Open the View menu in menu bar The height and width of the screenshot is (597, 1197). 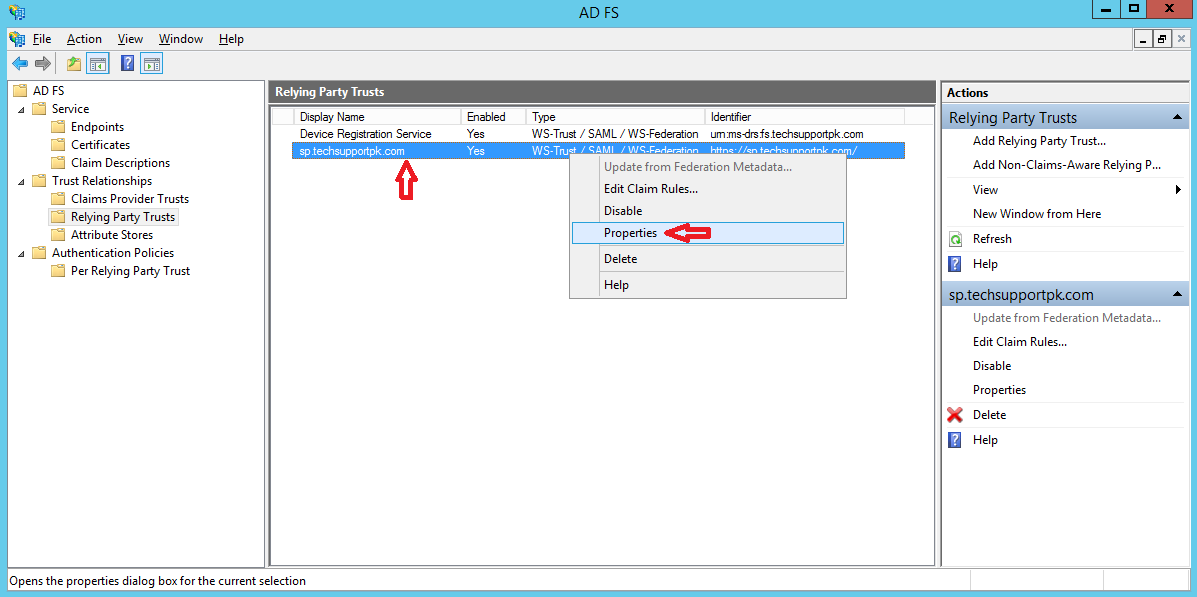(x=131, y=38)
